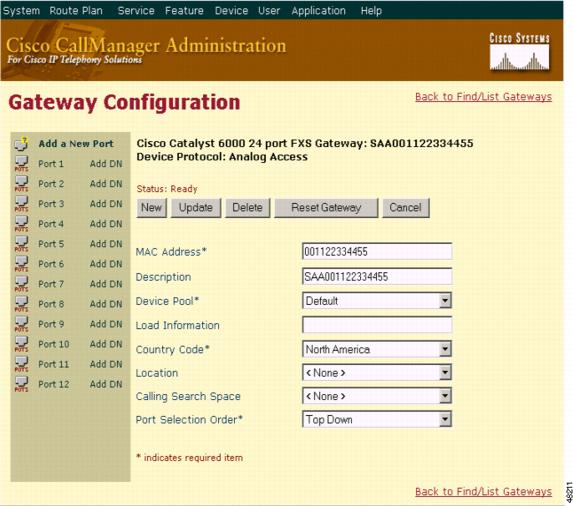The image size is (573, 506).
Task: Open the User menu
Action: [269, 11]
